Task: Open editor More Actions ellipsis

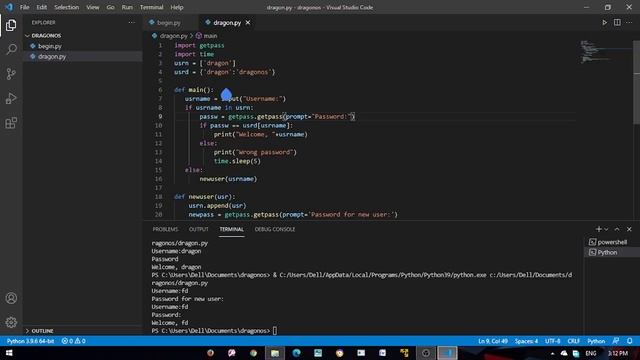Action: click(629, 22)
